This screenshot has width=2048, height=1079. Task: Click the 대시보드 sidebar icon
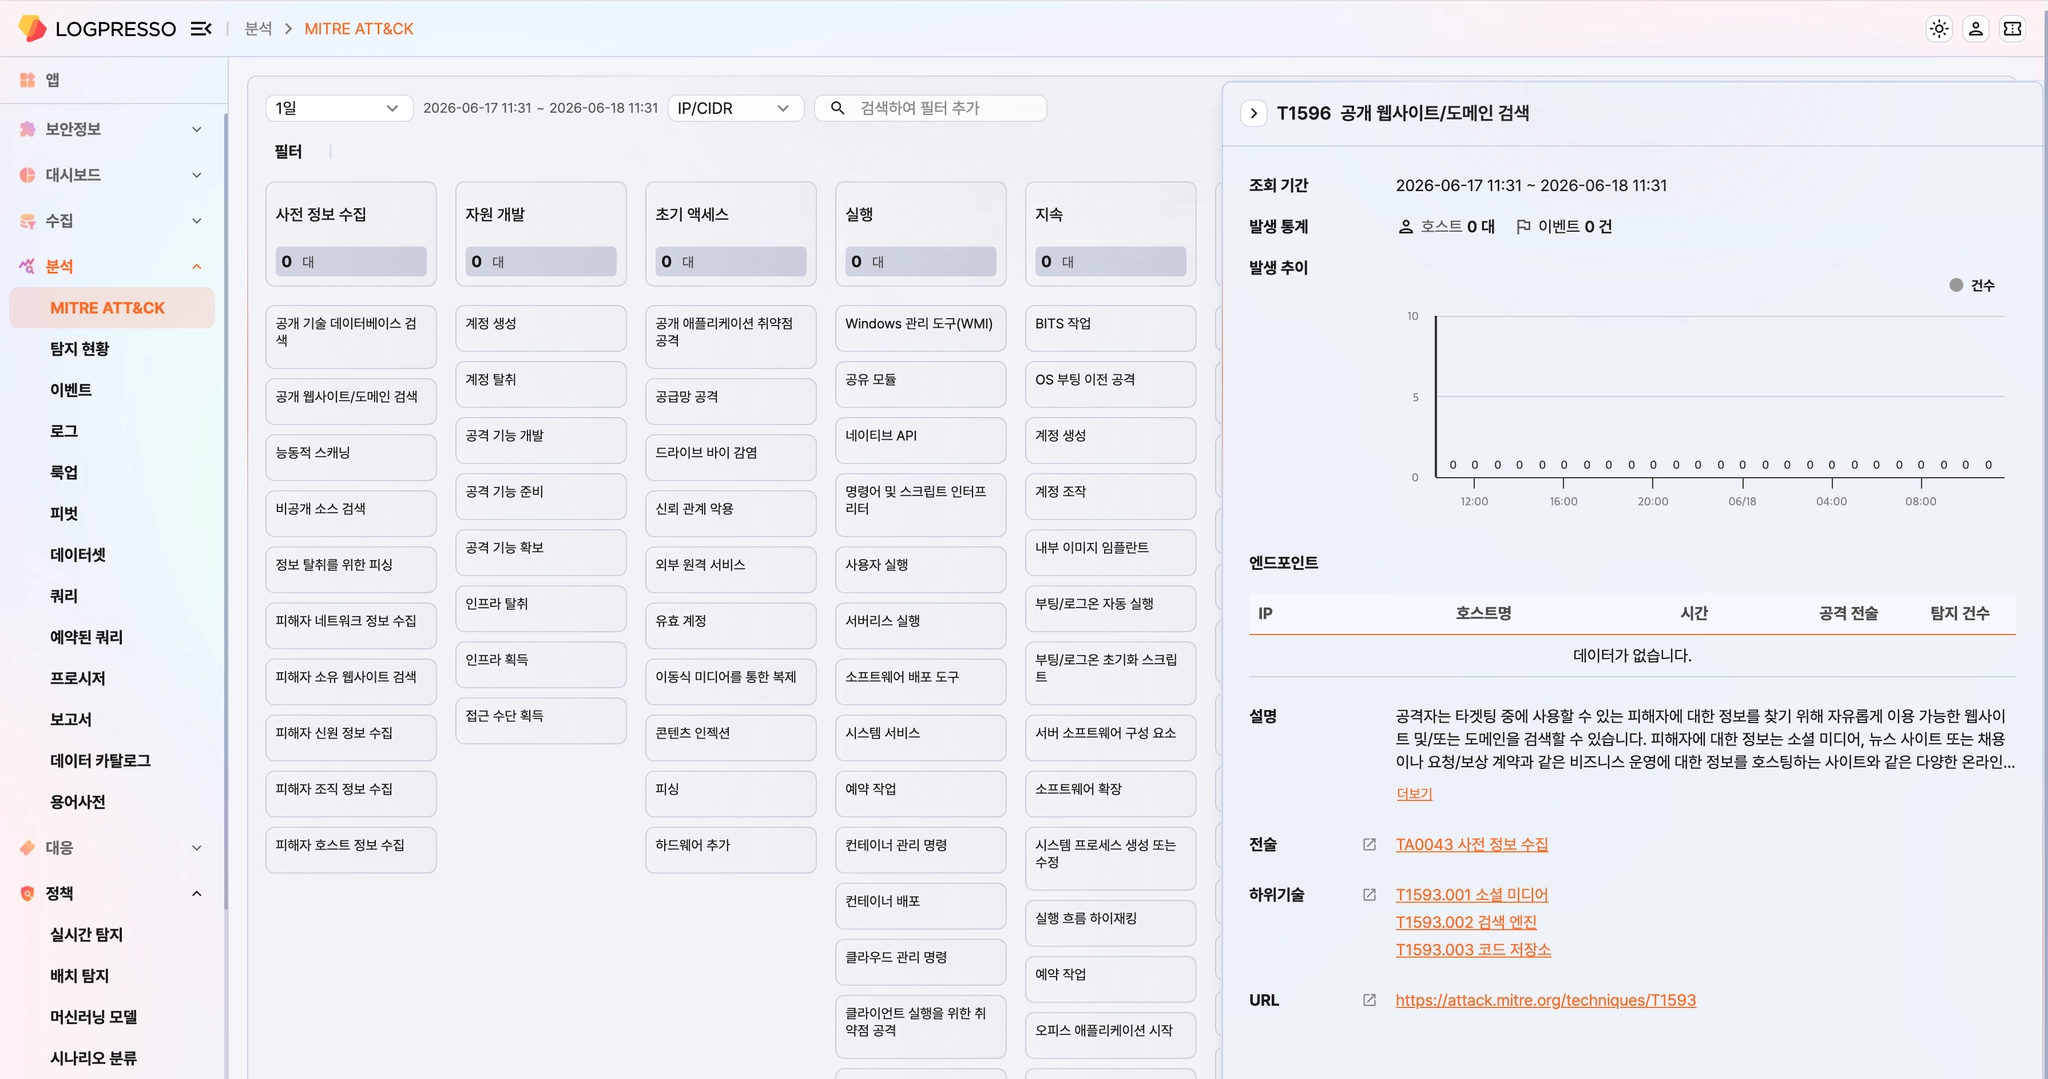27,175
